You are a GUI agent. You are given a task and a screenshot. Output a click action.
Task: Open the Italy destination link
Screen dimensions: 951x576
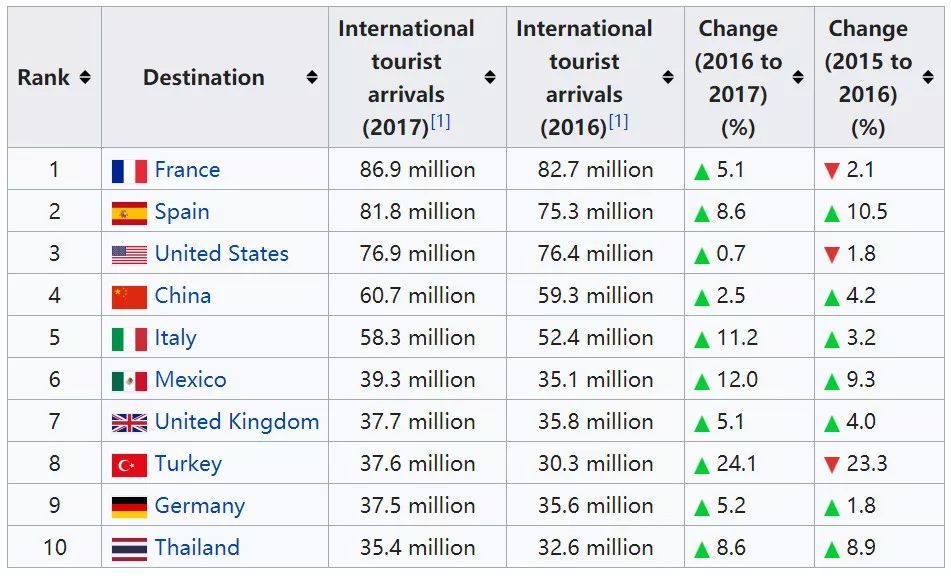point(175,338)
